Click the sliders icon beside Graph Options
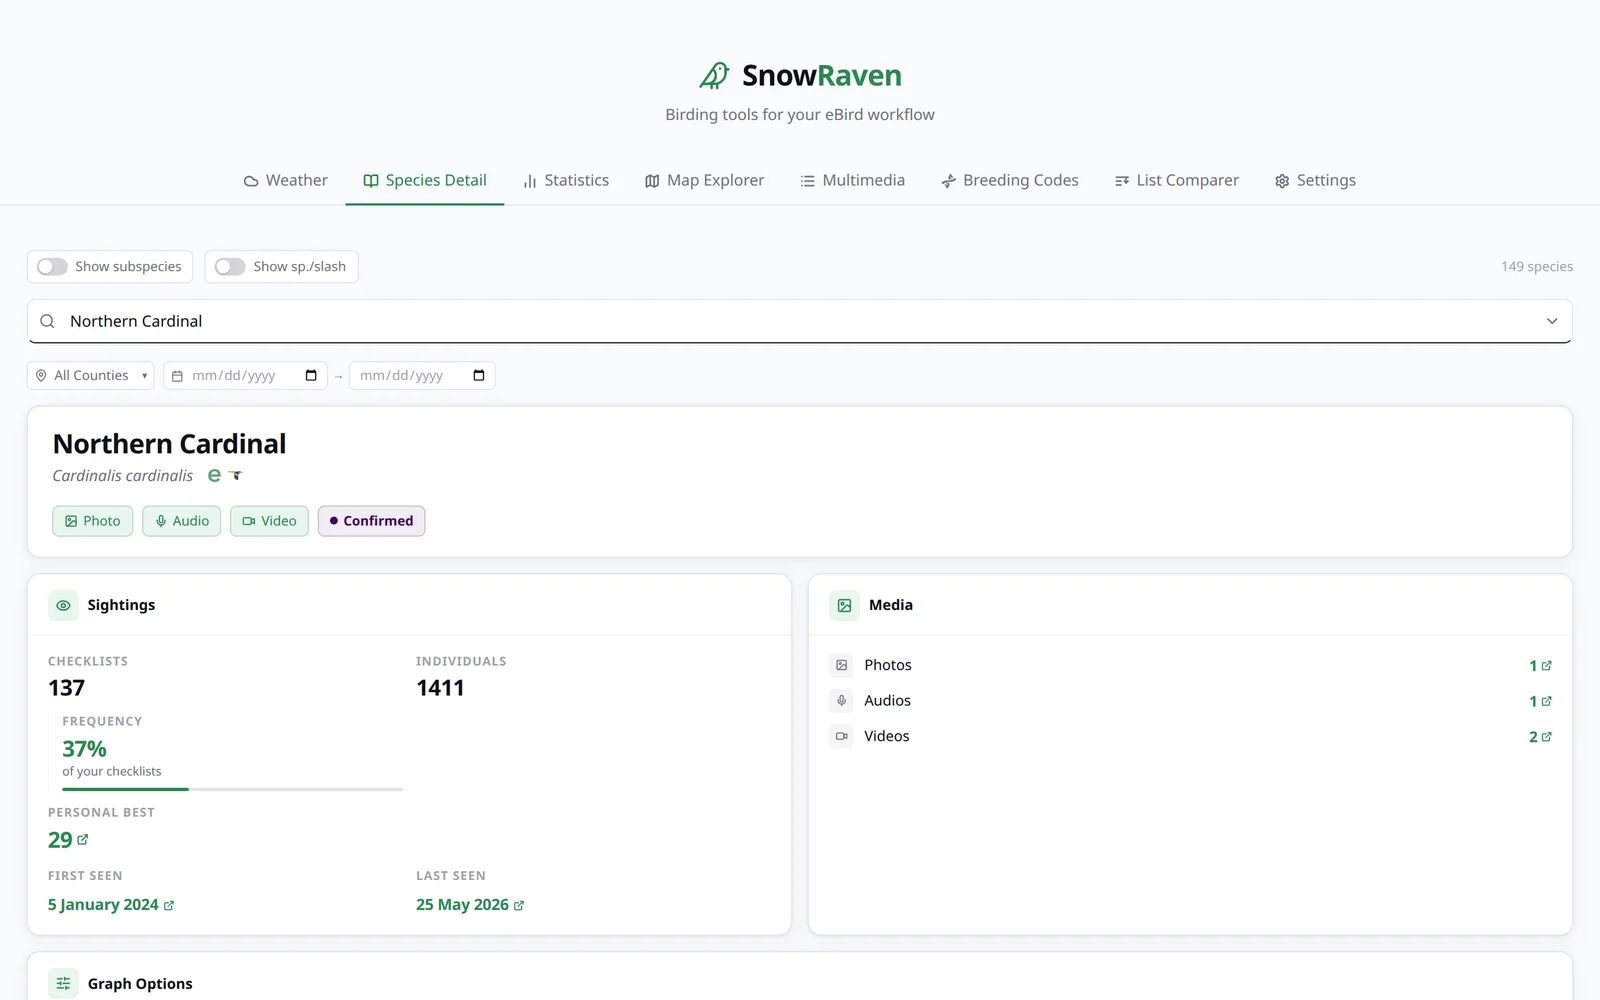 (x=63, y=984)
